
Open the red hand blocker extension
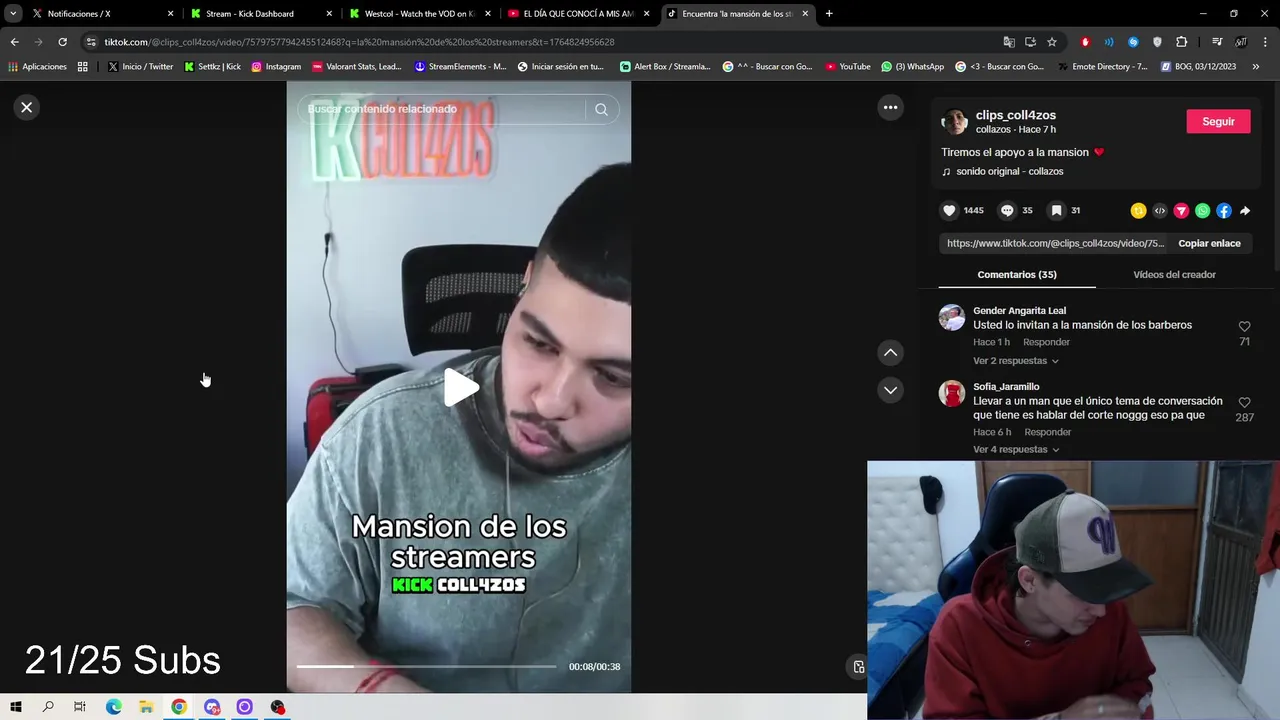(x=1085, y=42)
